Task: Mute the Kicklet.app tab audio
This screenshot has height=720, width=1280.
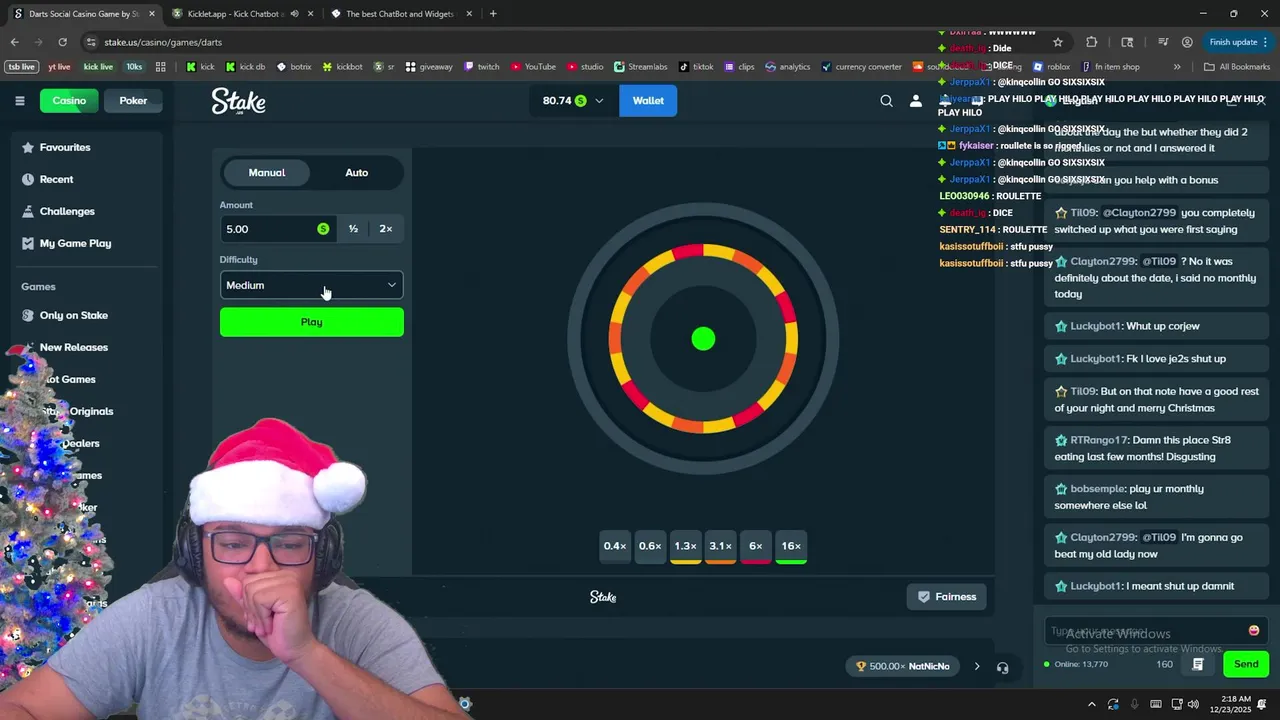Action: pyautogui.click(x=294, y=14)
